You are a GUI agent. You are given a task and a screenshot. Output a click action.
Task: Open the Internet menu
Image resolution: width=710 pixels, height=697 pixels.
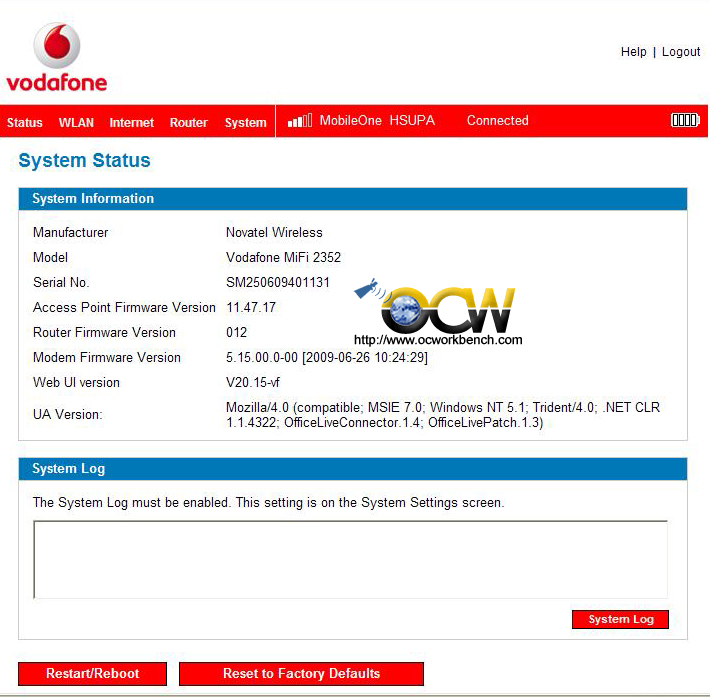coord(131,122)
